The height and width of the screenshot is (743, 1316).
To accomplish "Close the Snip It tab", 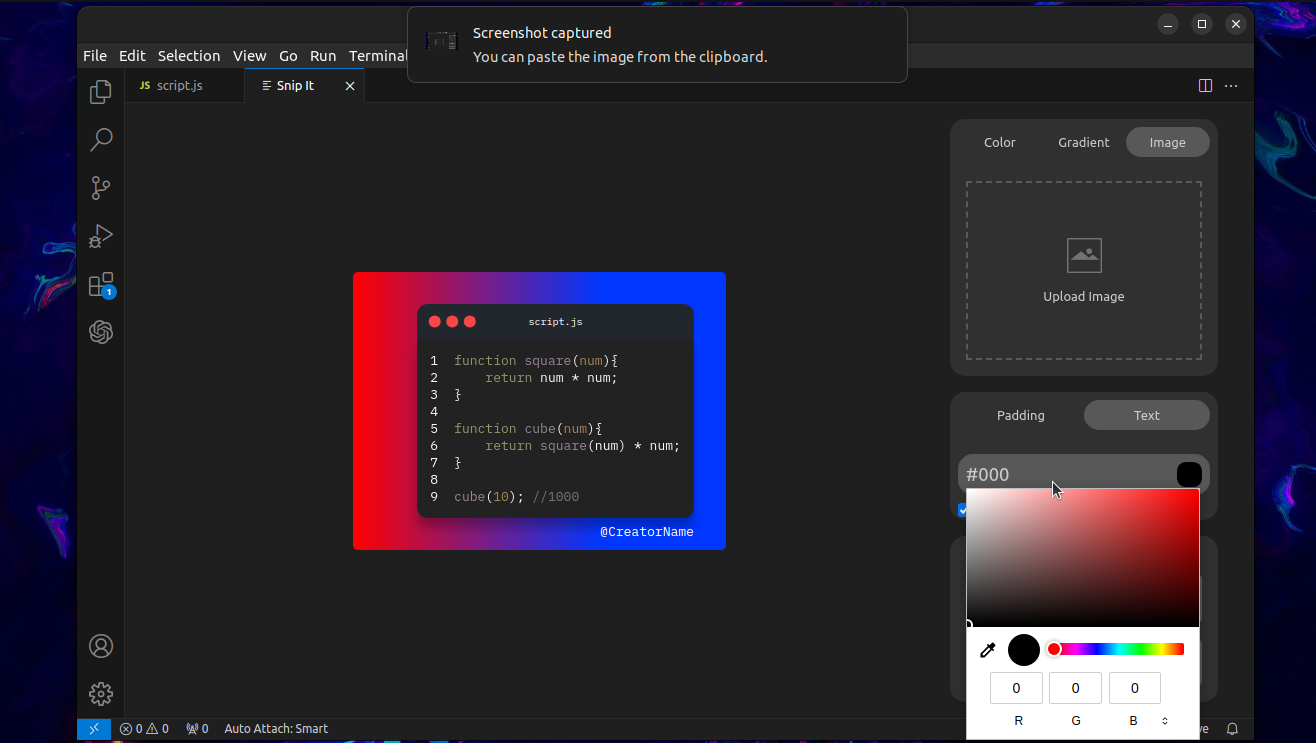I will (350, 86).
